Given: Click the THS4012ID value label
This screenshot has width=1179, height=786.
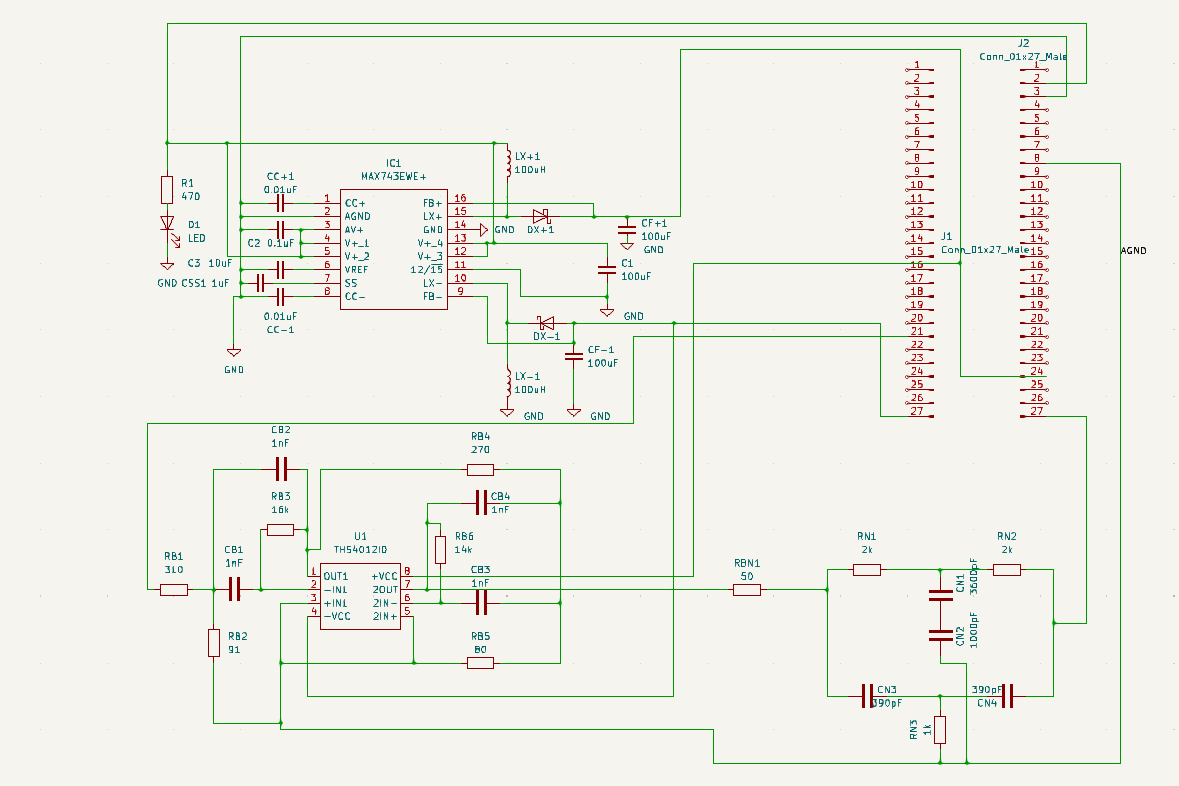Looking at the screenshot, I should point(360,550).
